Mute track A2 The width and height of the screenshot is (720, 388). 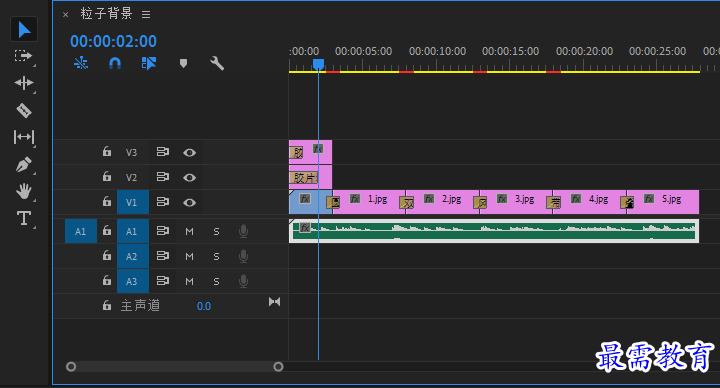point(189,256)
